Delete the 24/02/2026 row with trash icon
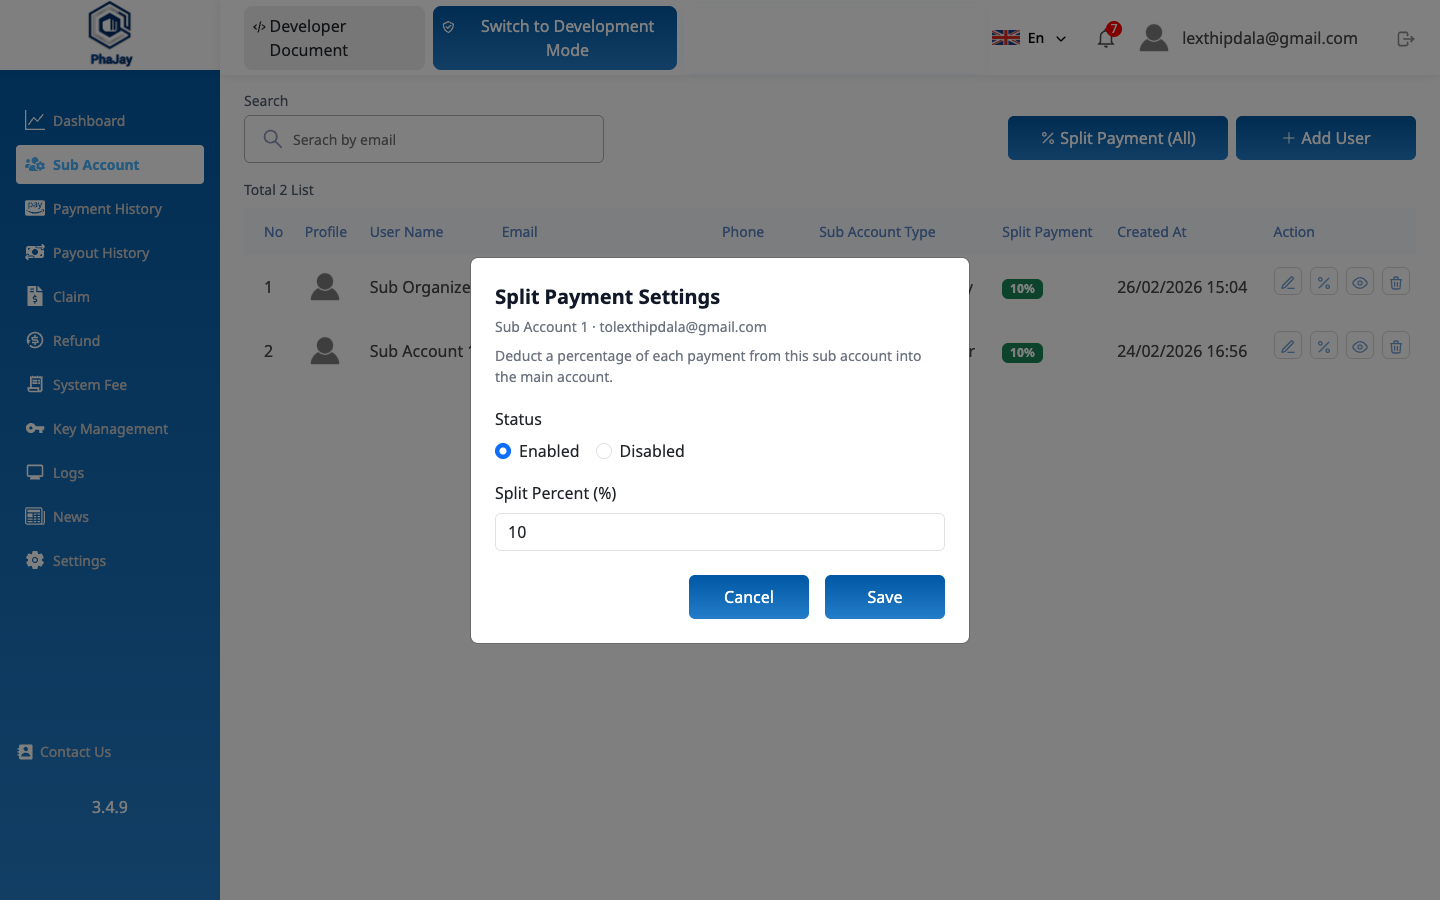This screenshot has height=900, width=1440. pyautogui.click(x=1396, y=346)
